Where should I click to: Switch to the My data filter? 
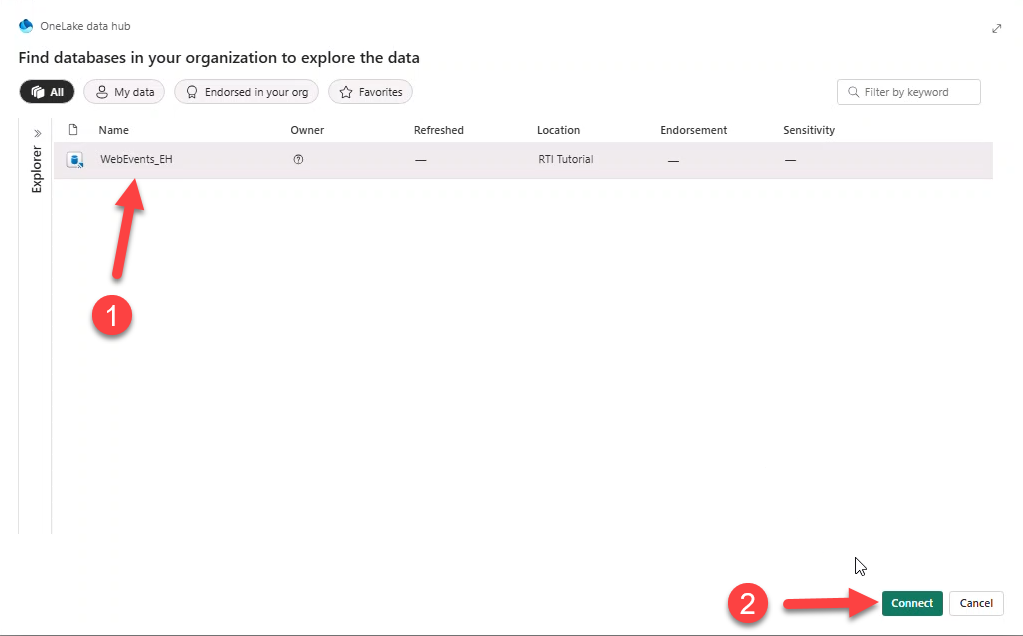[124, 92]
